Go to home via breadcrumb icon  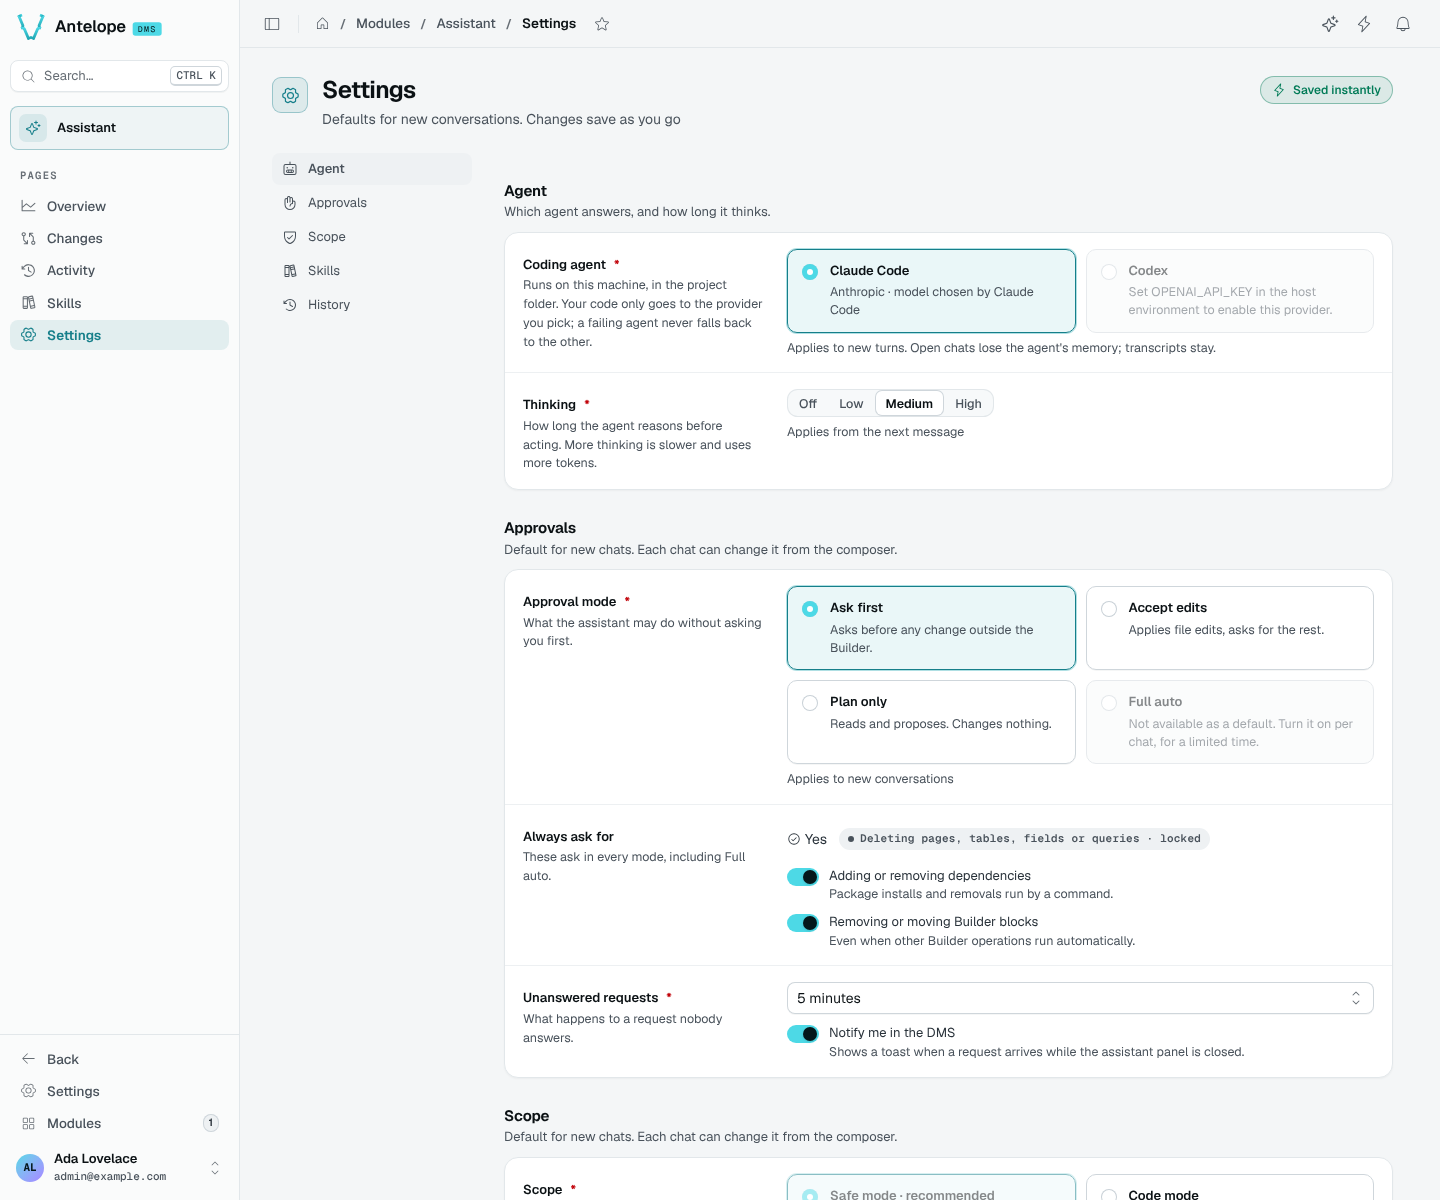pos(323,24)
